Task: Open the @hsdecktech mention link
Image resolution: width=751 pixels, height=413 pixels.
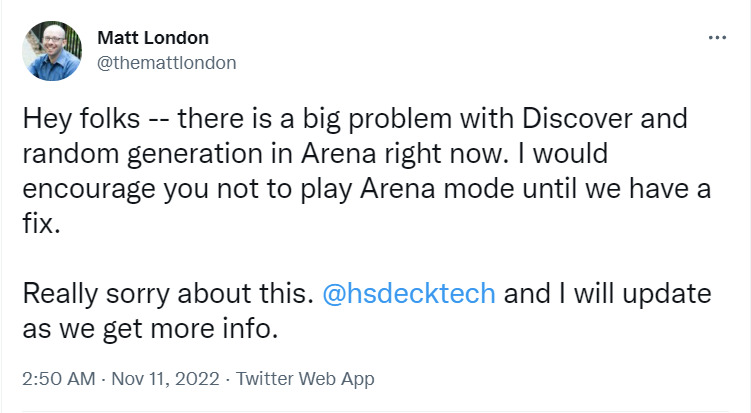Action: coord(408,295)
